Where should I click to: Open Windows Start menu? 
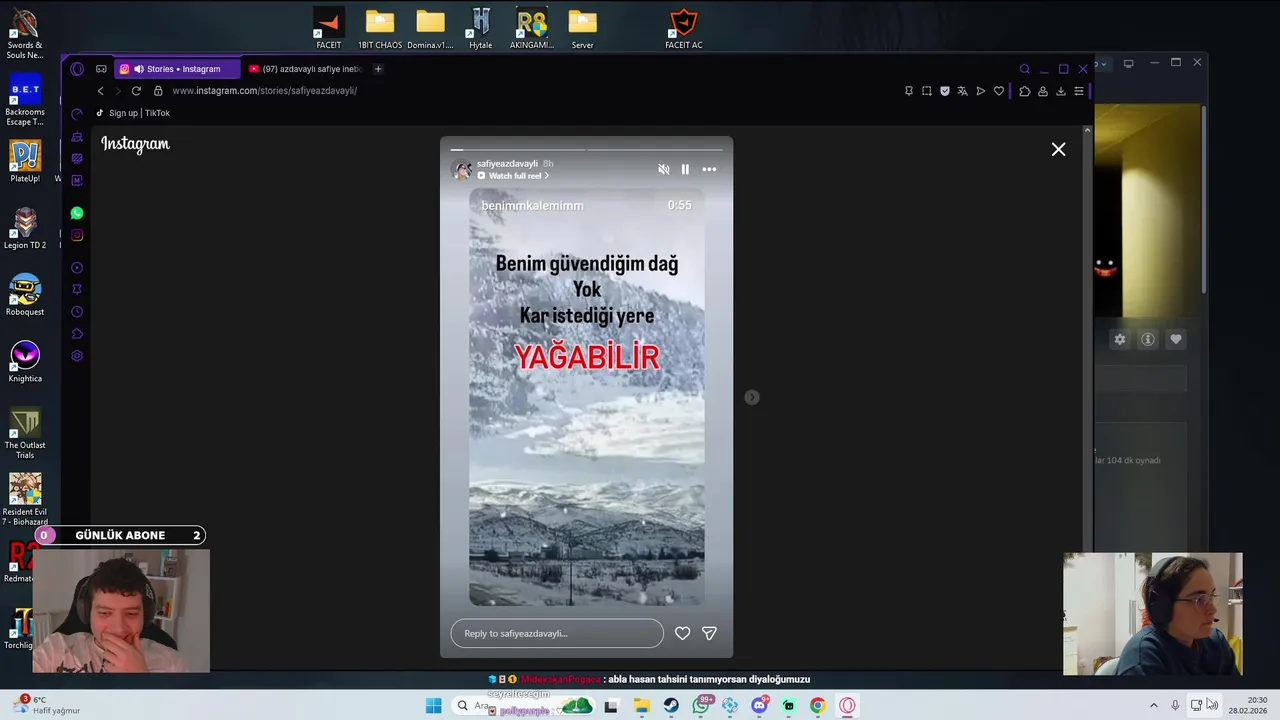pos(433,706)
